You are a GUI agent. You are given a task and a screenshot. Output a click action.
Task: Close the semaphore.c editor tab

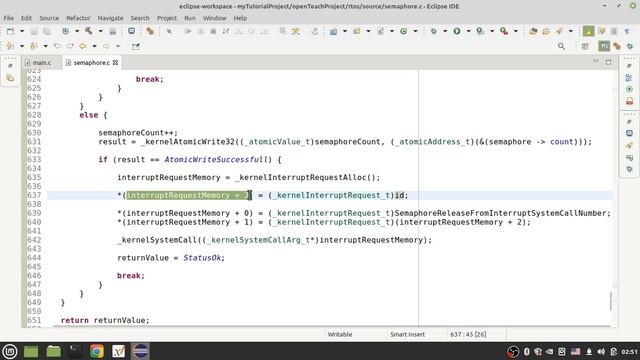click(x=116, y=62)
